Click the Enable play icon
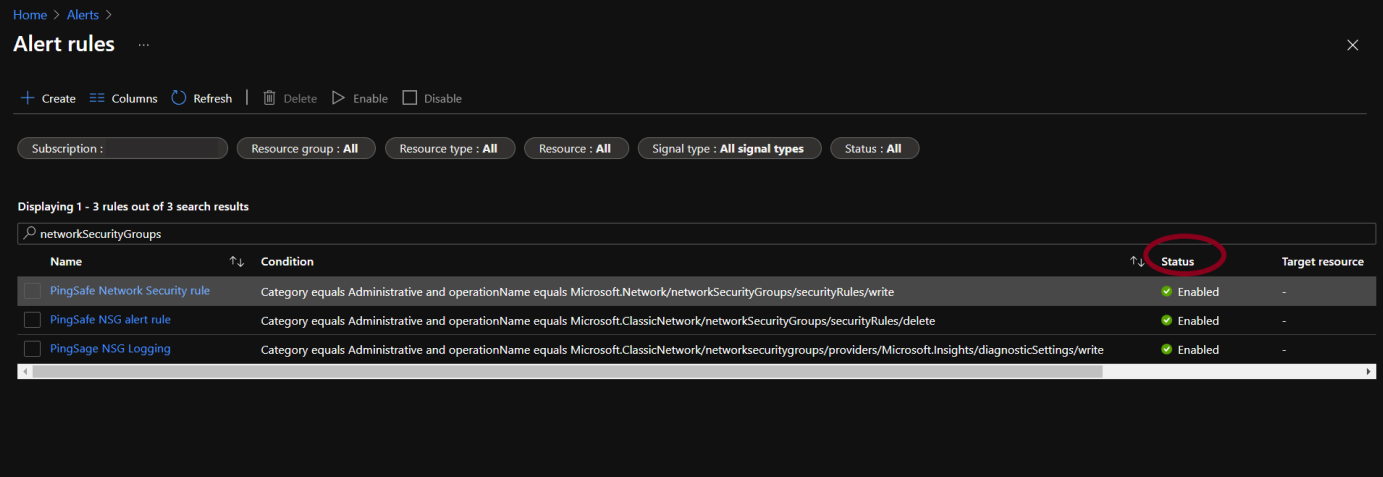The height and width of the screenshot is (477, 1383). (339, 98)
